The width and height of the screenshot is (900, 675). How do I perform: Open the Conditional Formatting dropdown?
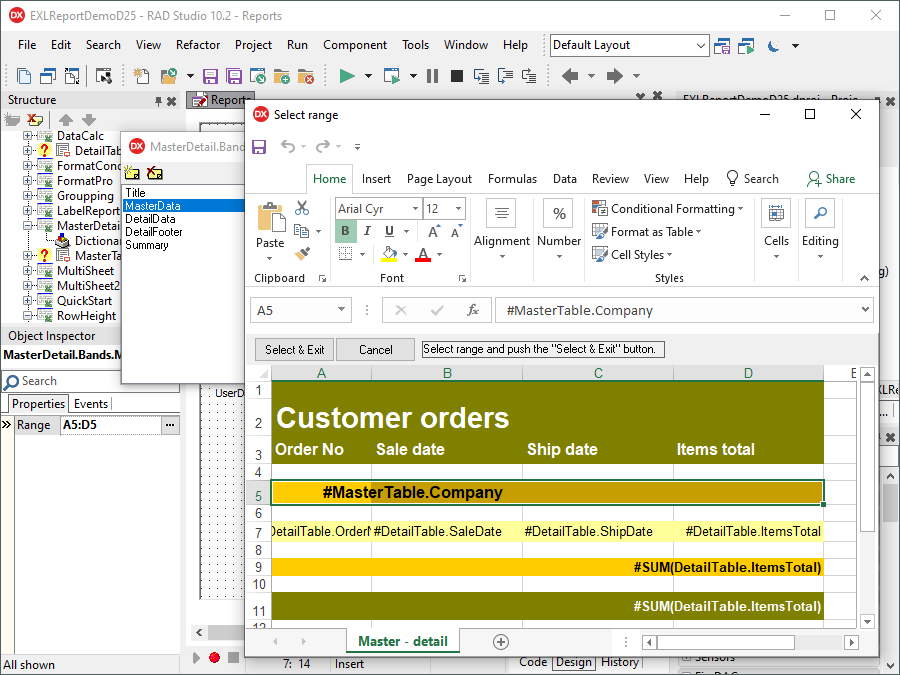click(x=667, y=209)
